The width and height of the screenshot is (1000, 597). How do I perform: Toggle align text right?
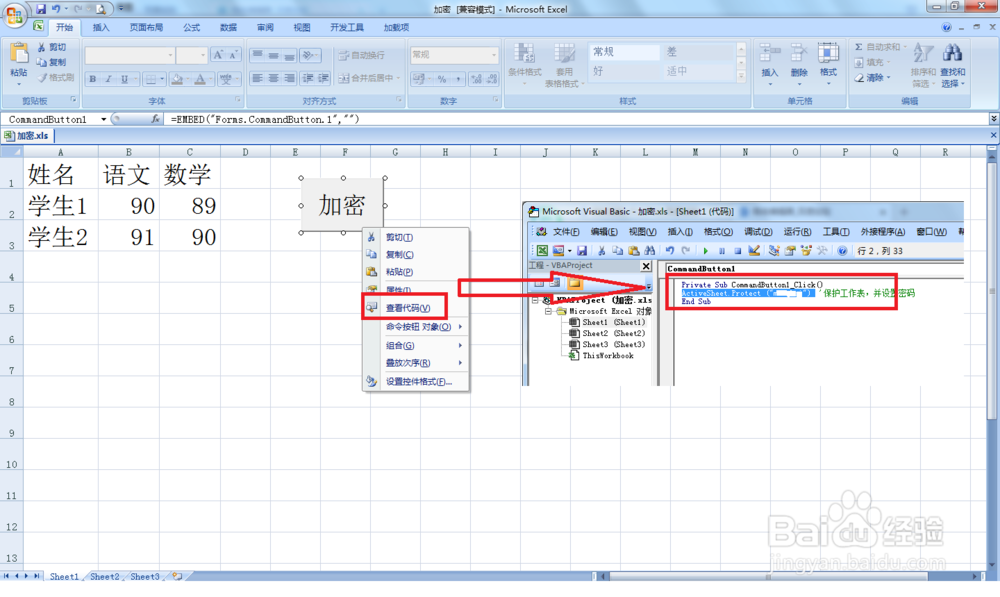coord(289,78)
